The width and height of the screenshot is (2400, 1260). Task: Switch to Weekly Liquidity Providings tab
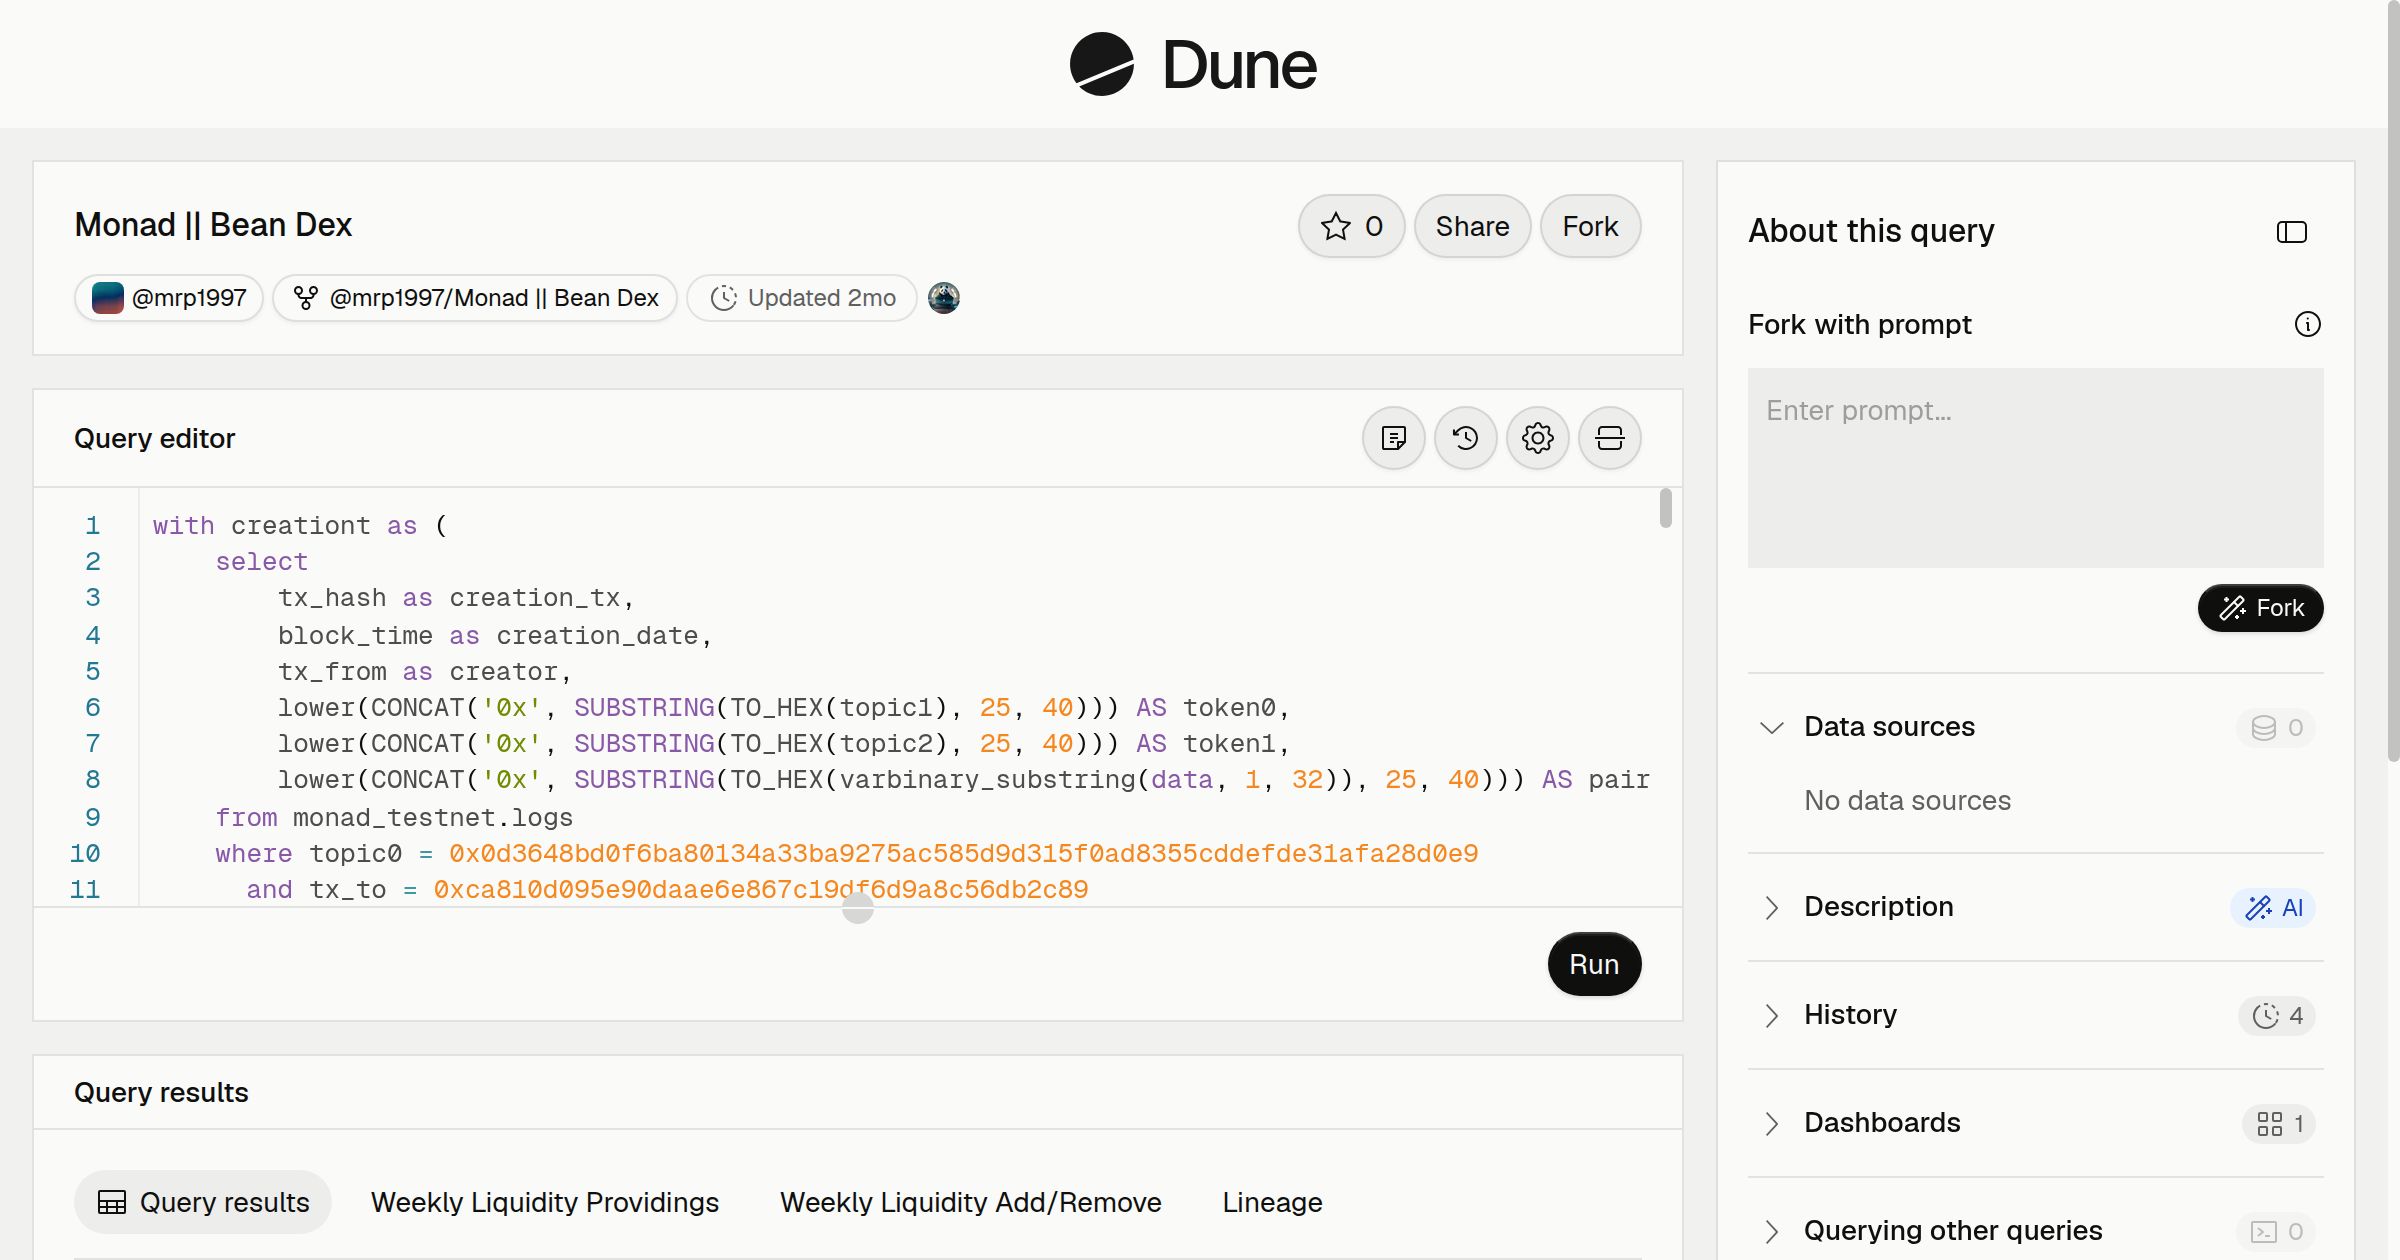tap(544, 1202)
